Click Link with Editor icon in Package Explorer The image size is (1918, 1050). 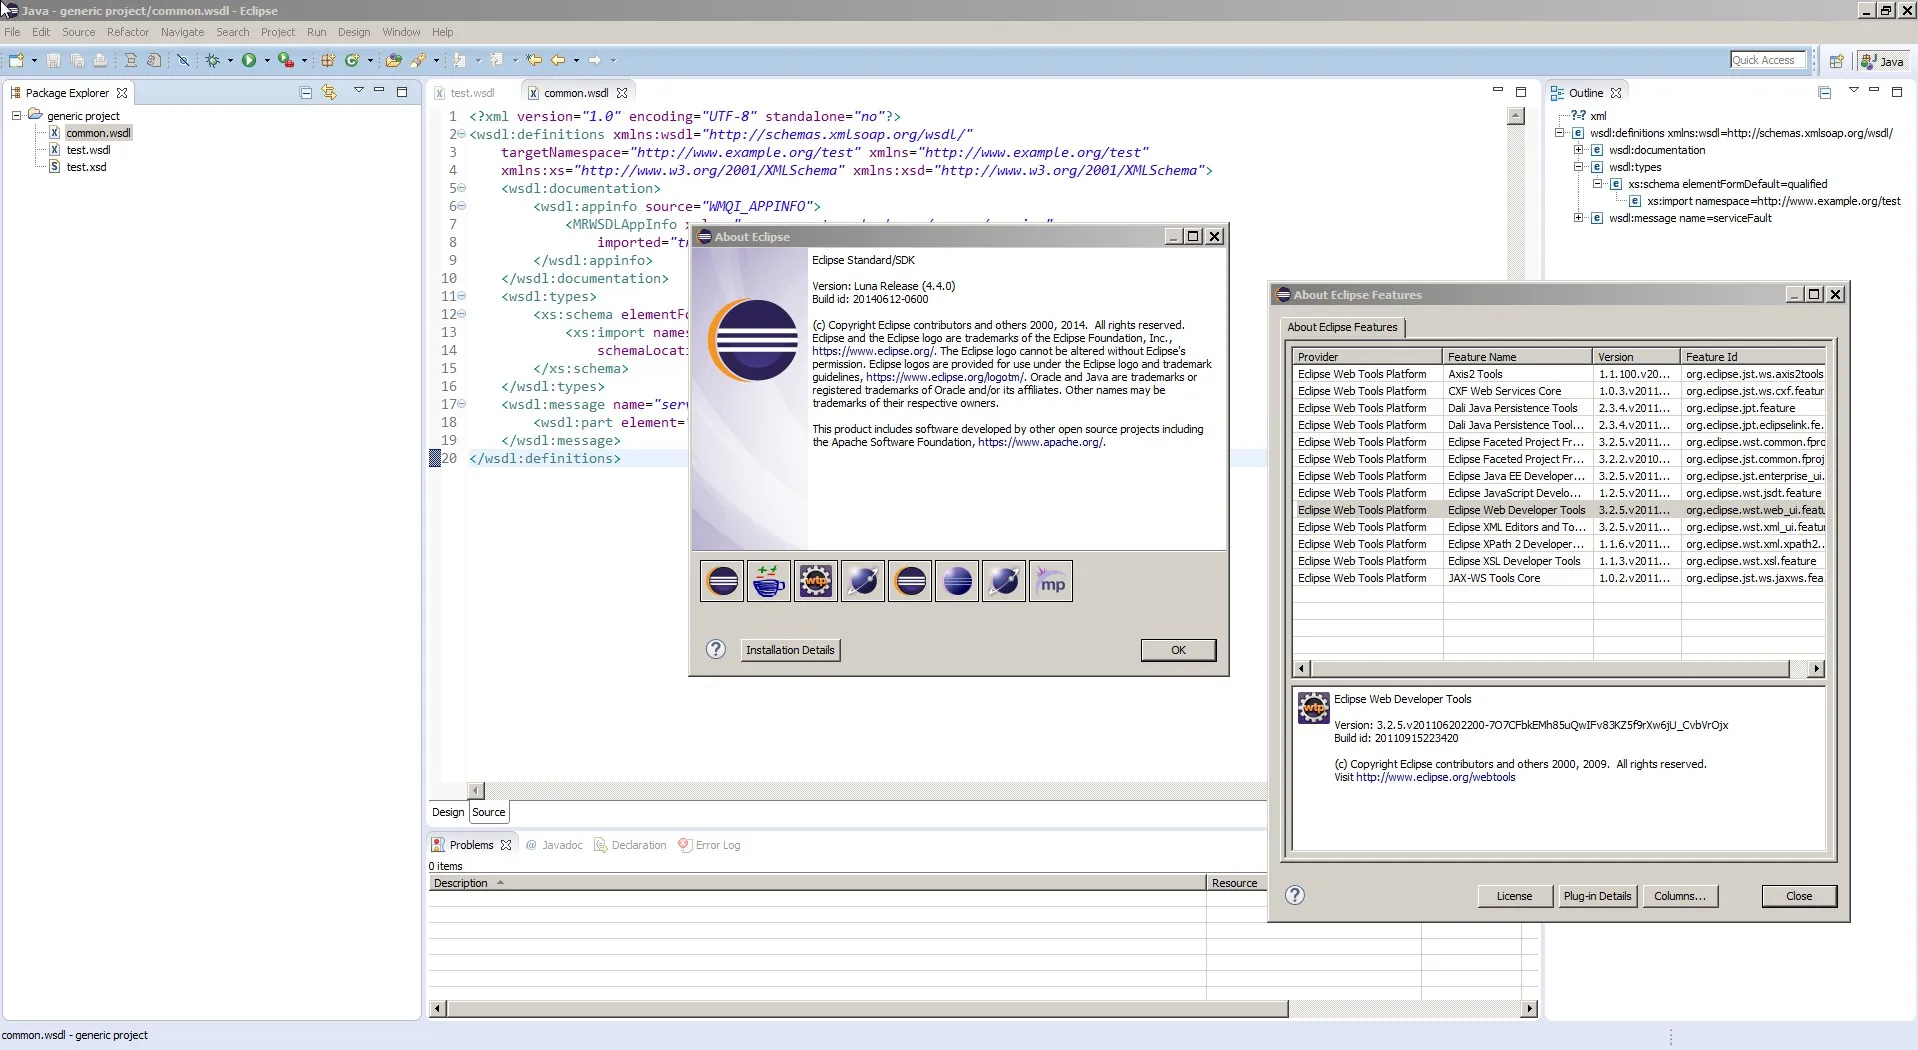329,93
